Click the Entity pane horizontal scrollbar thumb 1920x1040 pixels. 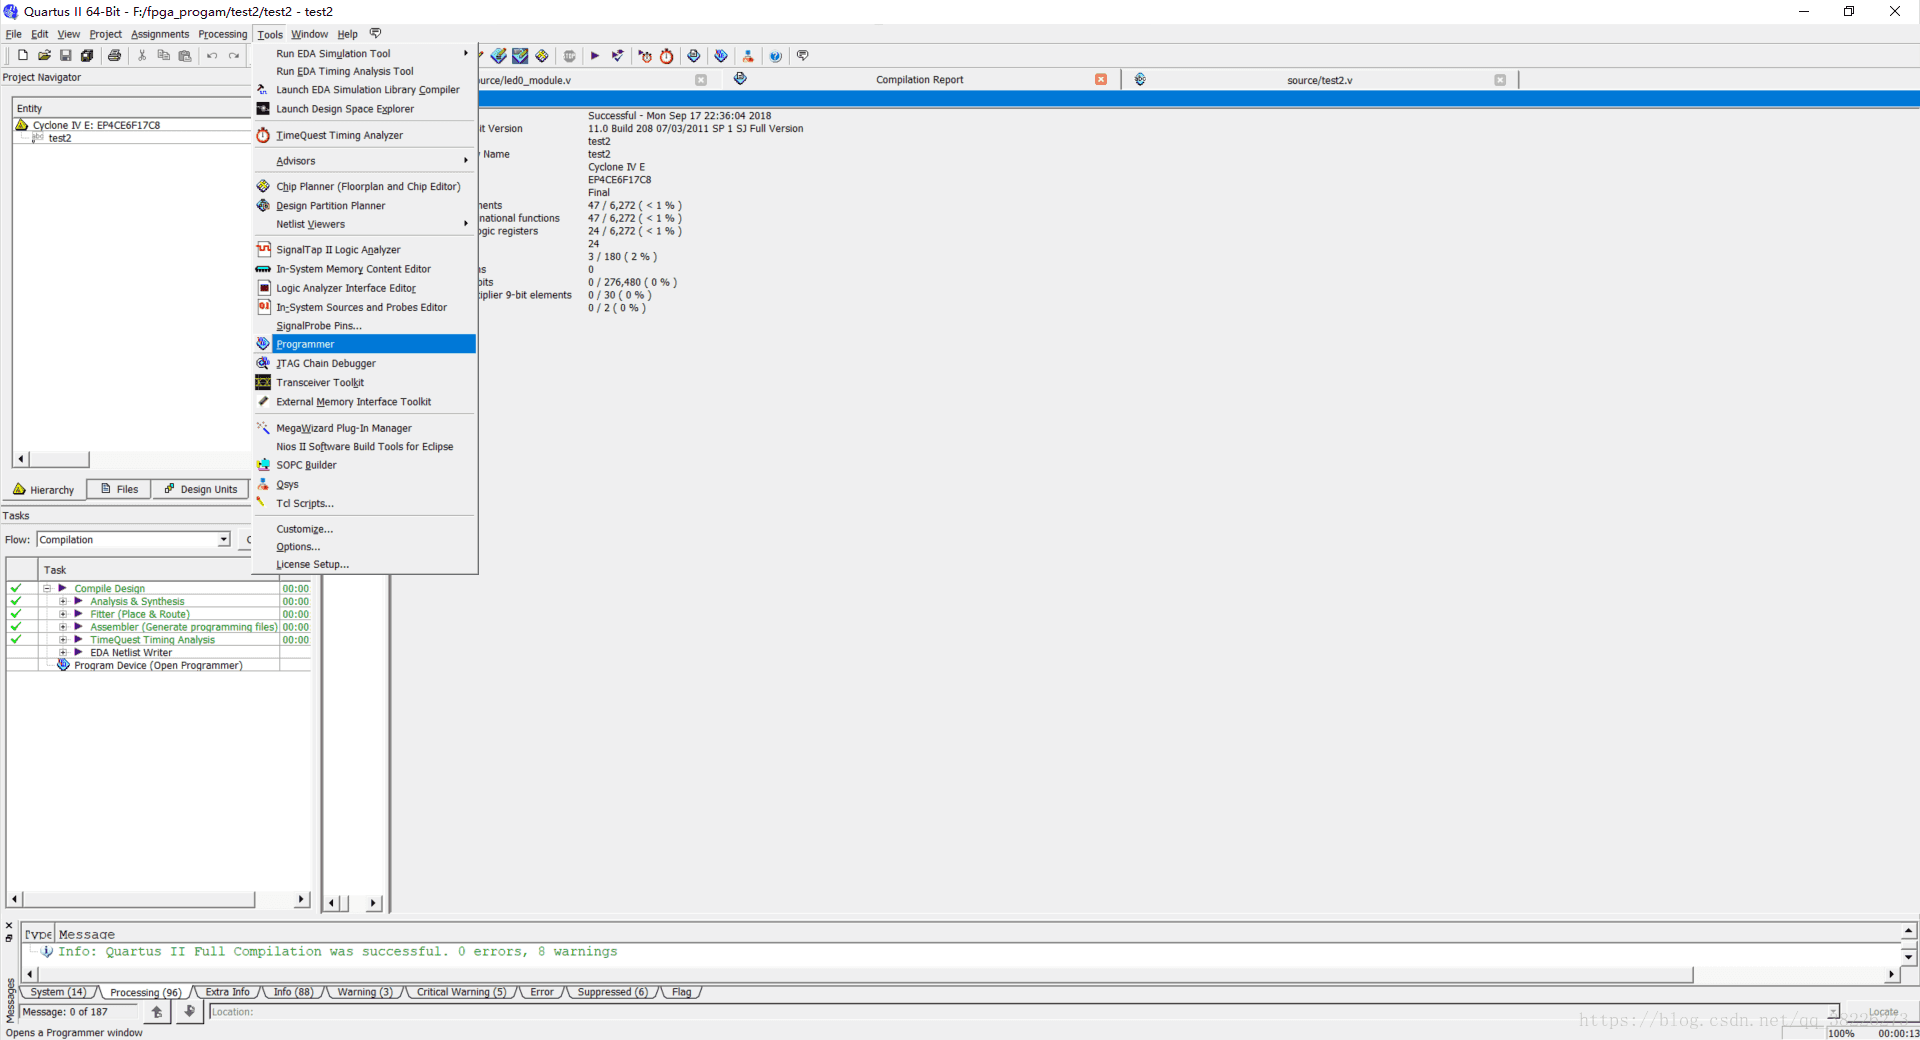(59, 459)
